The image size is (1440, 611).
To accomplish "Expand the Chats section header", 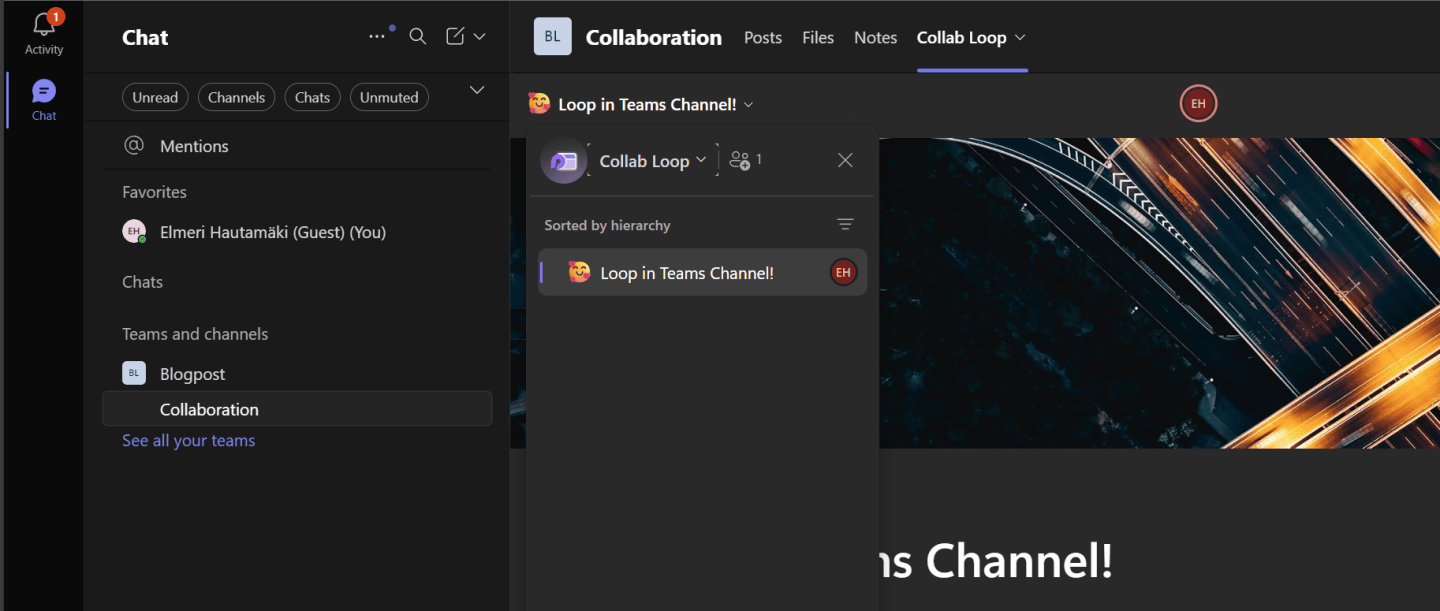I will click(142, 282).
